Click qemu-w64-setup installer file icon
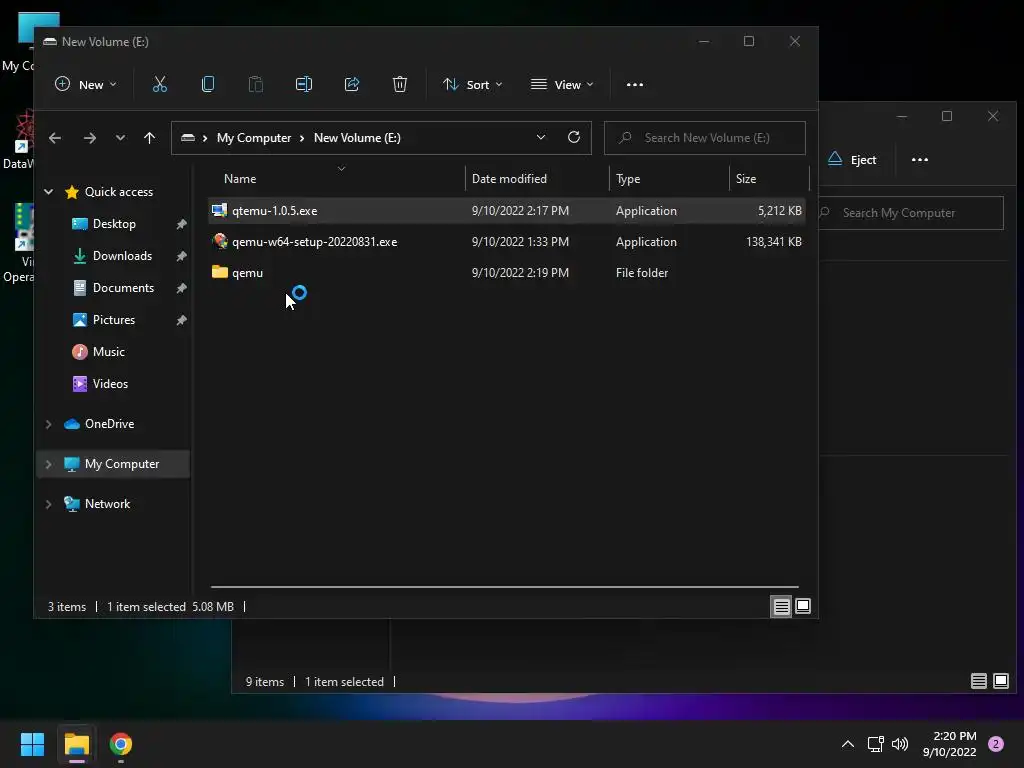 coord(220,242)
